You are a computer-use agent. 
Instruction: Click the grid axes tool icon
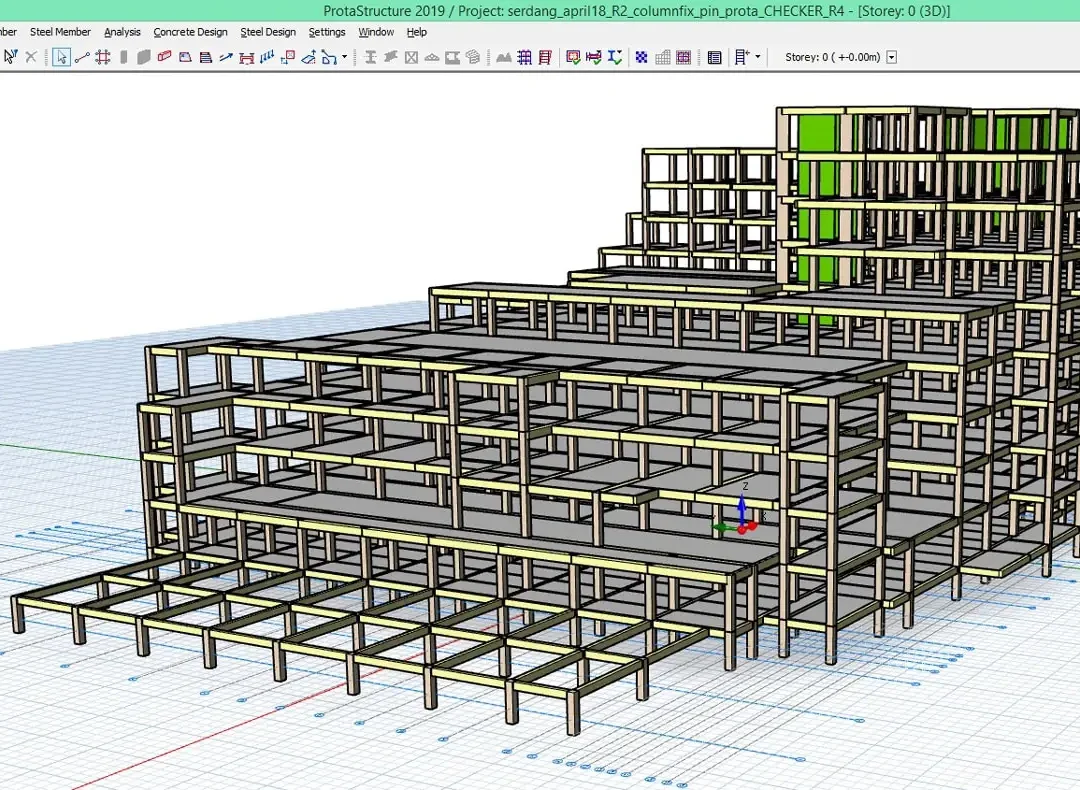pyautogui.click(x=103, y=57)
